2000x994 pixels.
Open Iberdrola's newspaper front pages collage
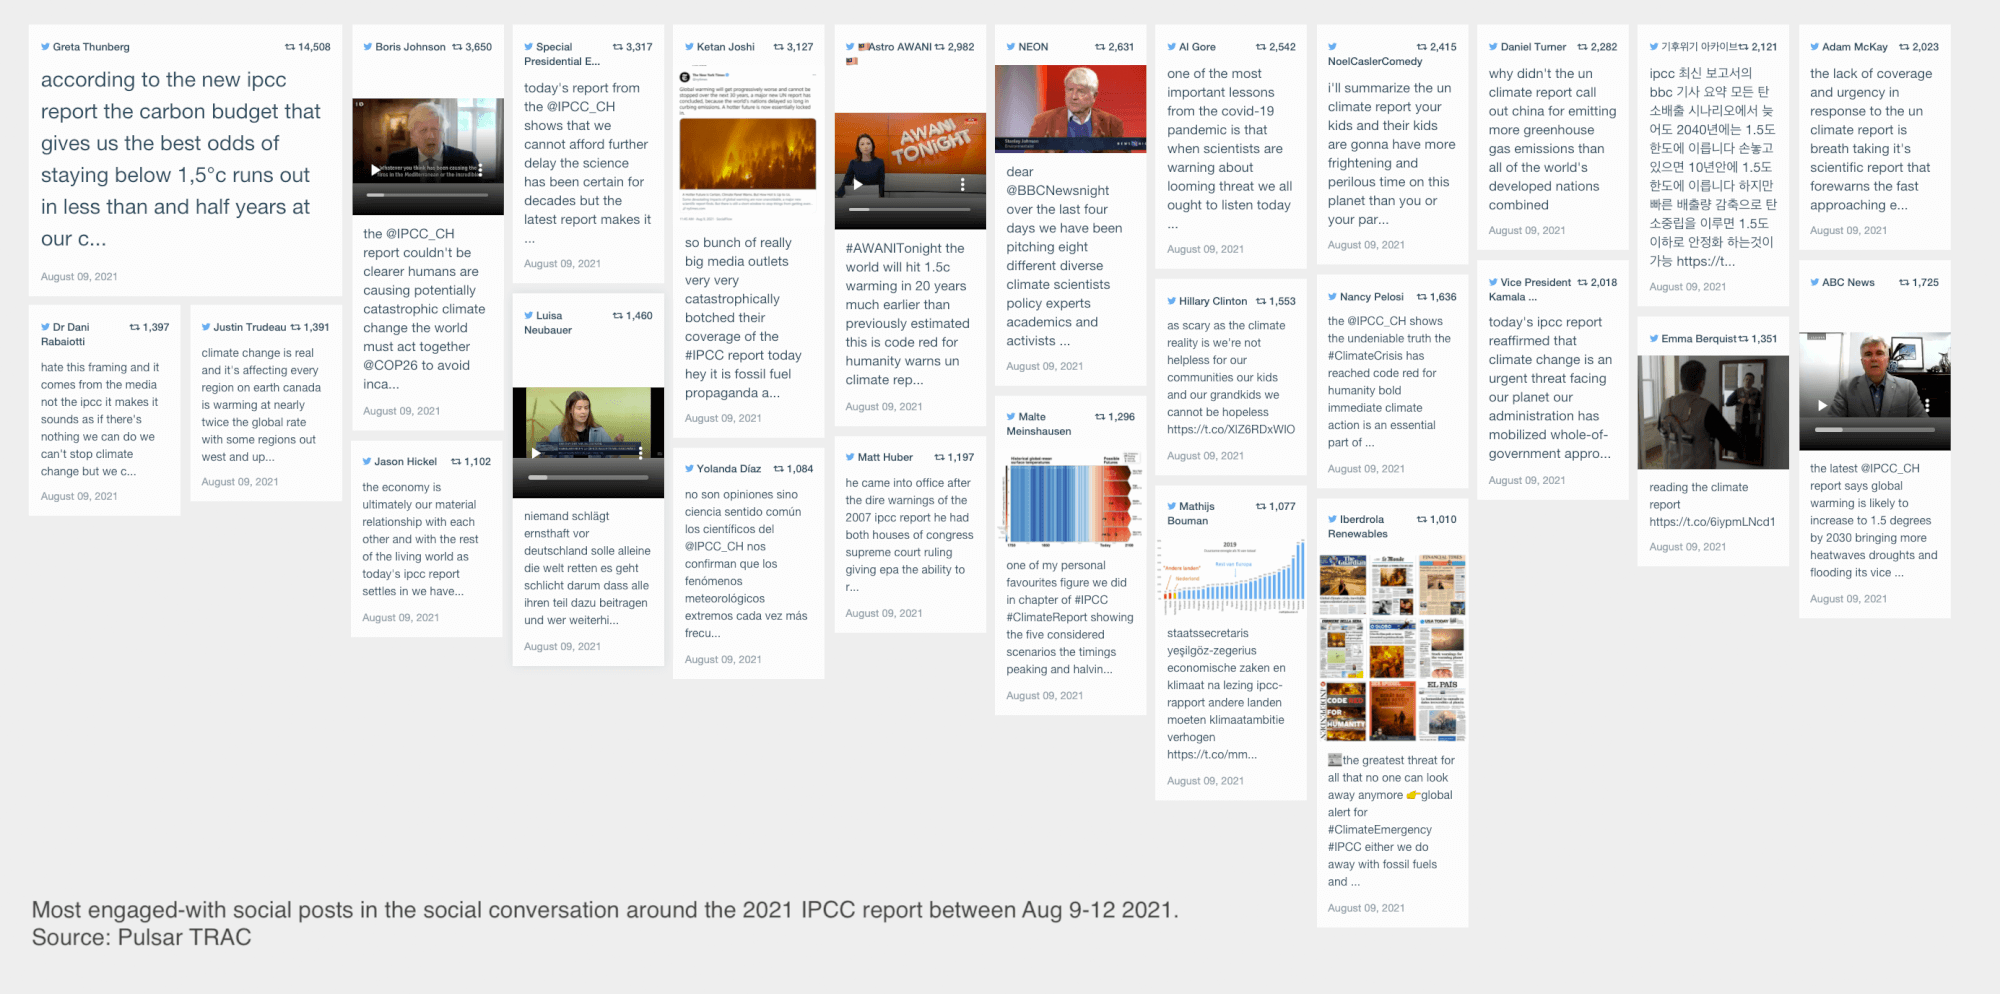coord(1392,647)
